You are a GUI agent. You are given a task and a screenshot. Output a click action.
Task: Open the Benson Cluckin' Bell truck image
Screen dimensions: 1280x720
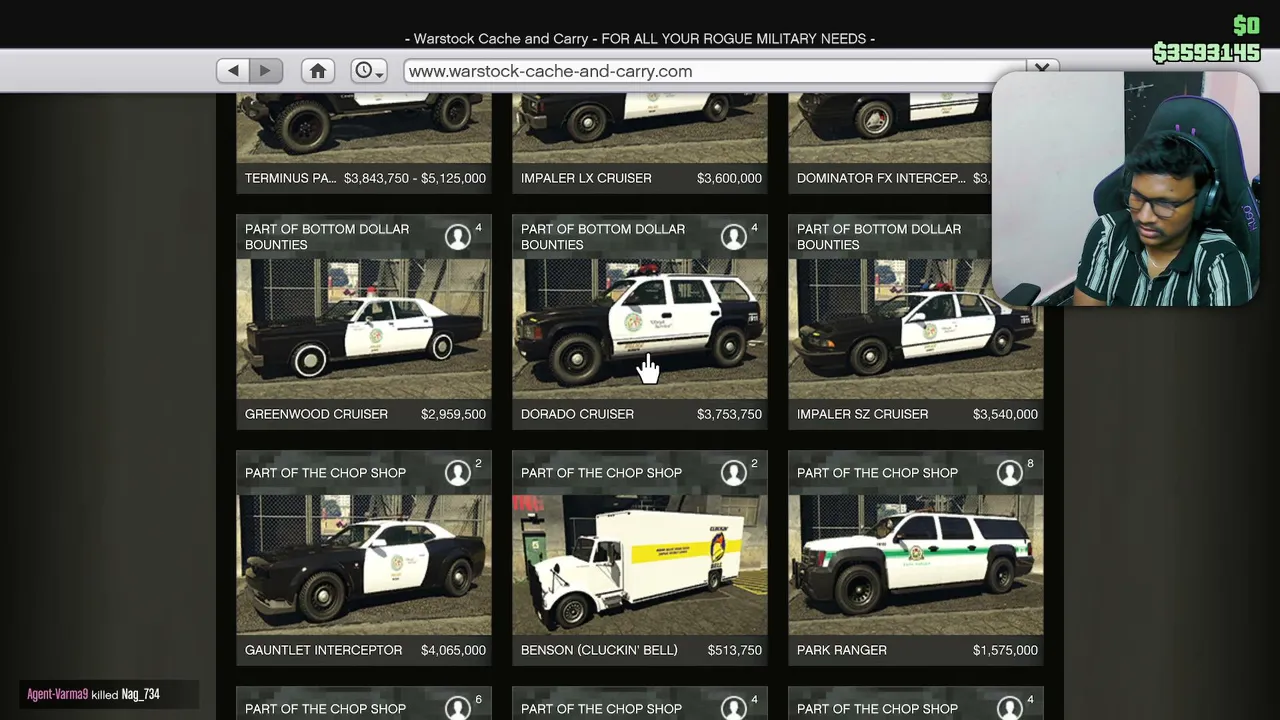point(640,565)
